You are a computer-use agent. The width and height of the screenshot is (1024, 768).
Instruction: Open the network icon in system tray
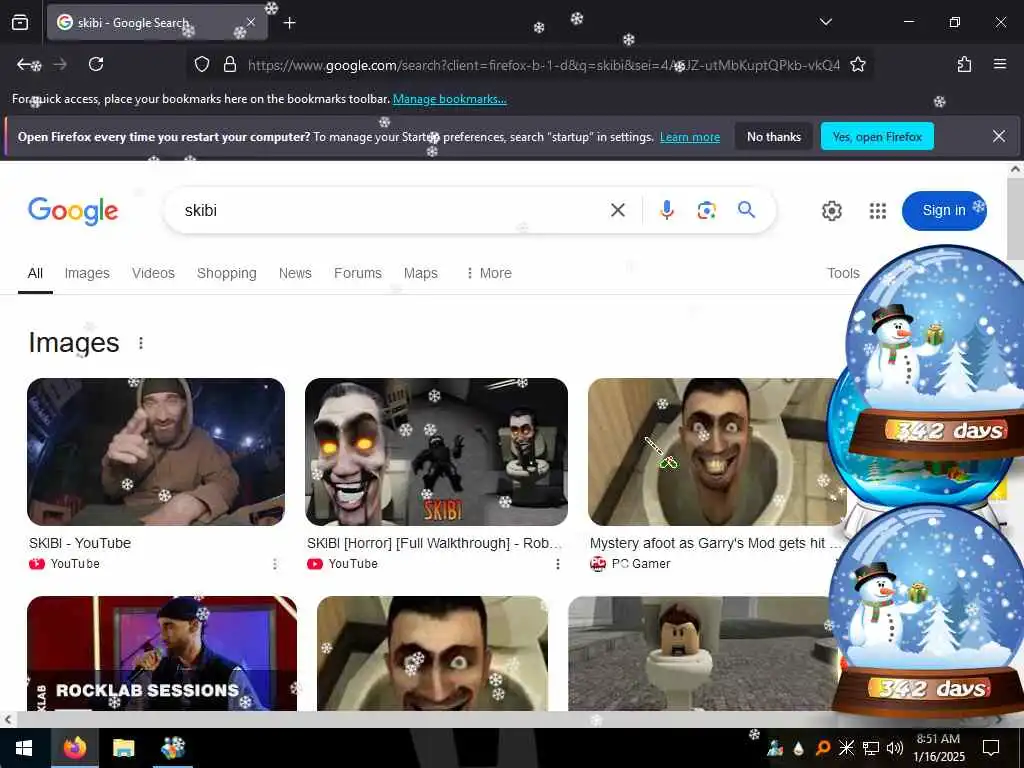point(871,748)
